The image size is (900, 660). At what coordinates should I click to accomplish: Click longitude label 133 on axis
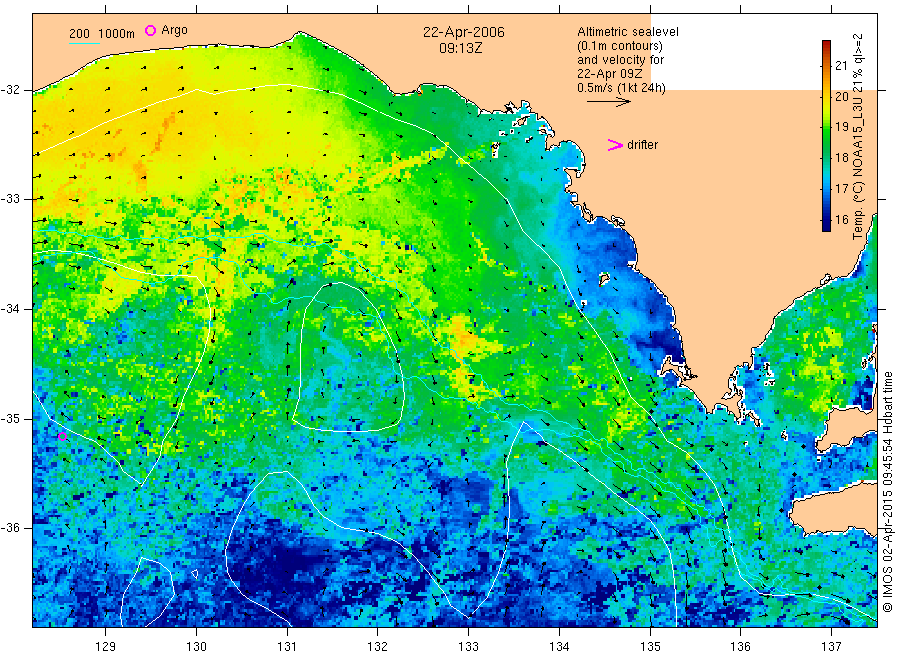click(468, 647)
